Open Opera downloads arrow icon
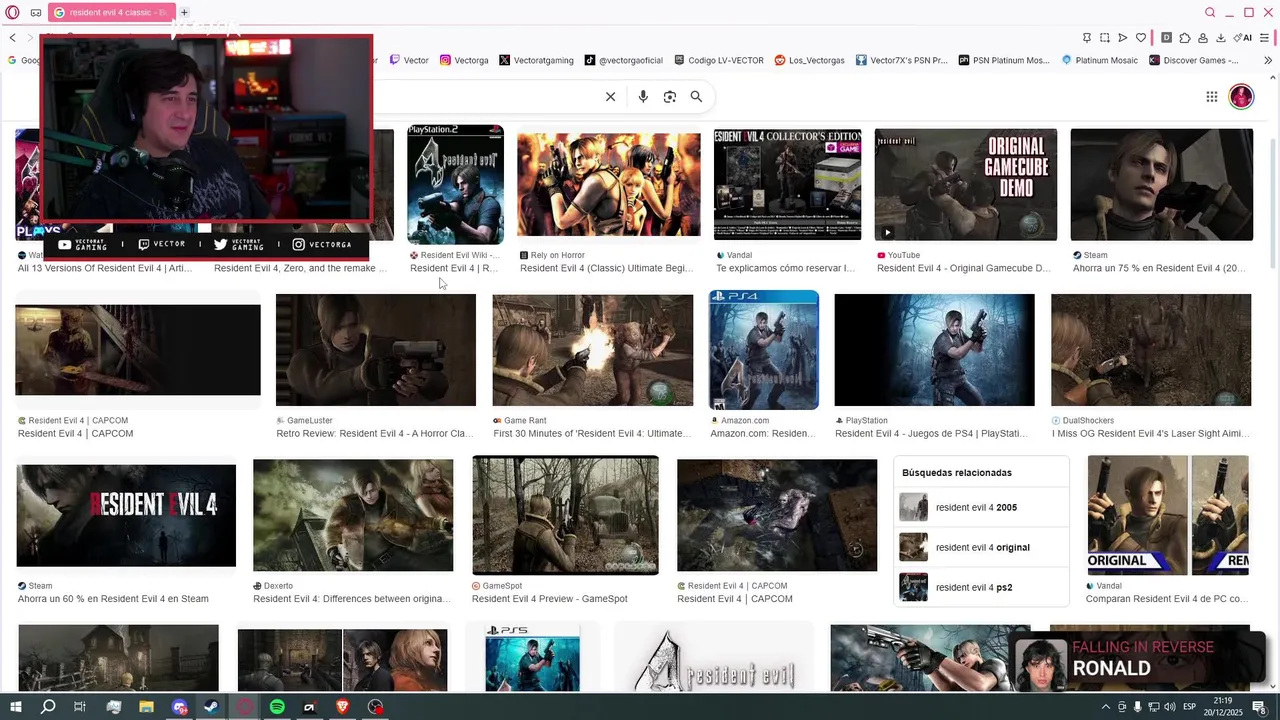The width and height of the screenshot is (1280, 720). (1221, 38)
